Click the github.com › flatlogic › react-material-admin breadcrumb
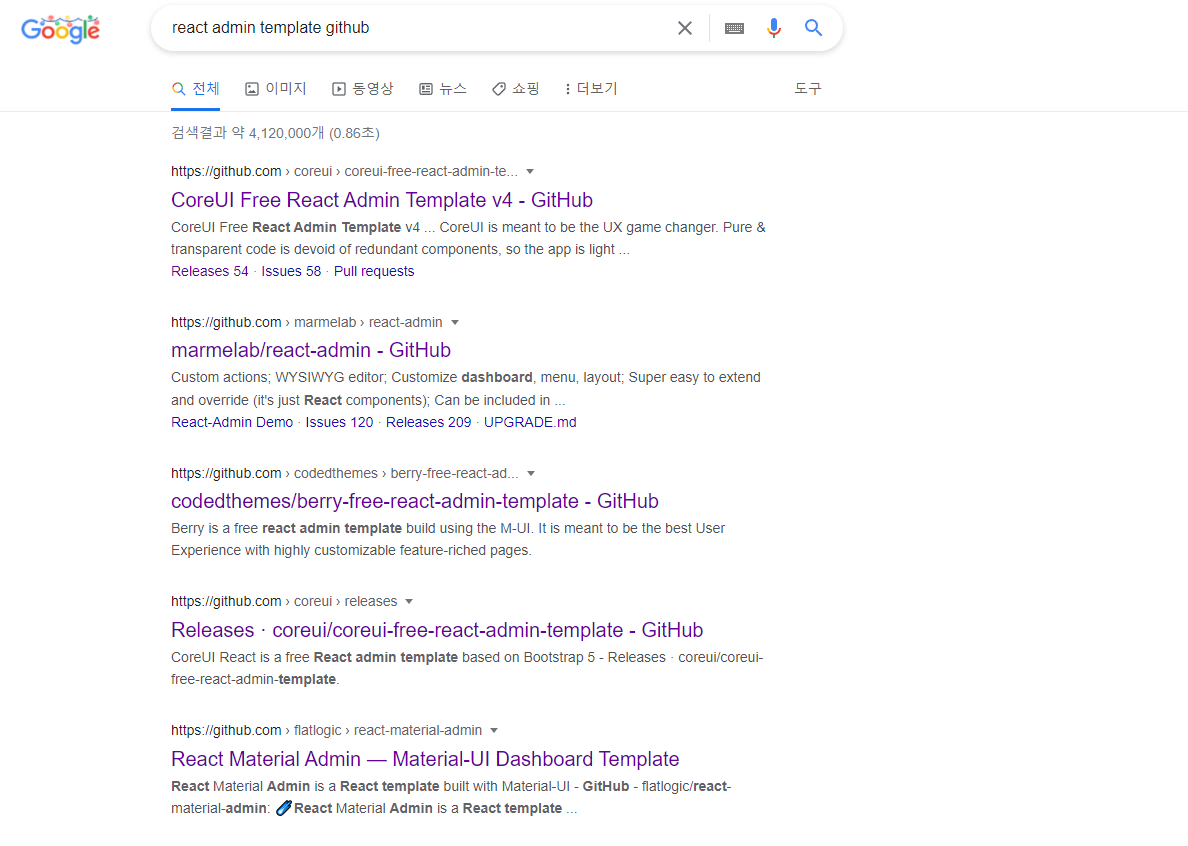The image size is (1188, 846). click(327, 731)
